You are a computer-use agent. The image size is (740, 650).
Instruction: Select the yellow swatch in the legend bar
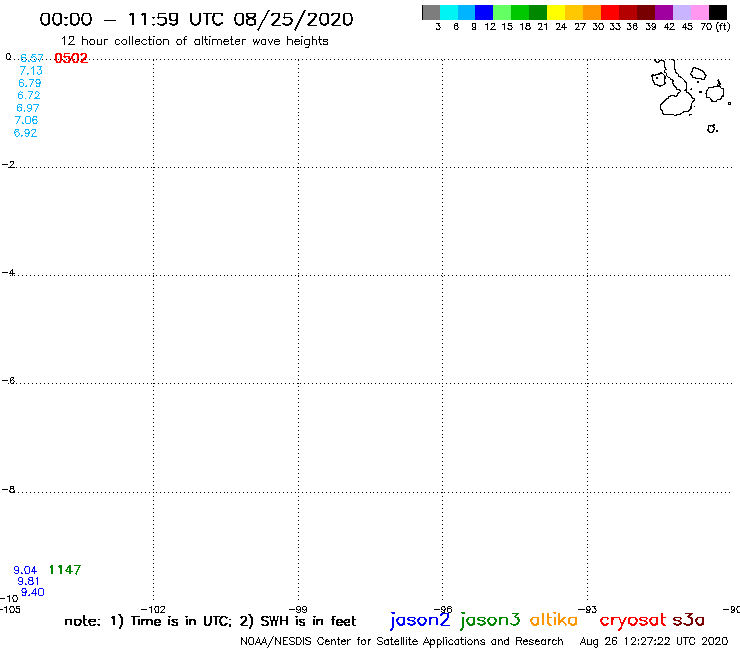point(556,12)
